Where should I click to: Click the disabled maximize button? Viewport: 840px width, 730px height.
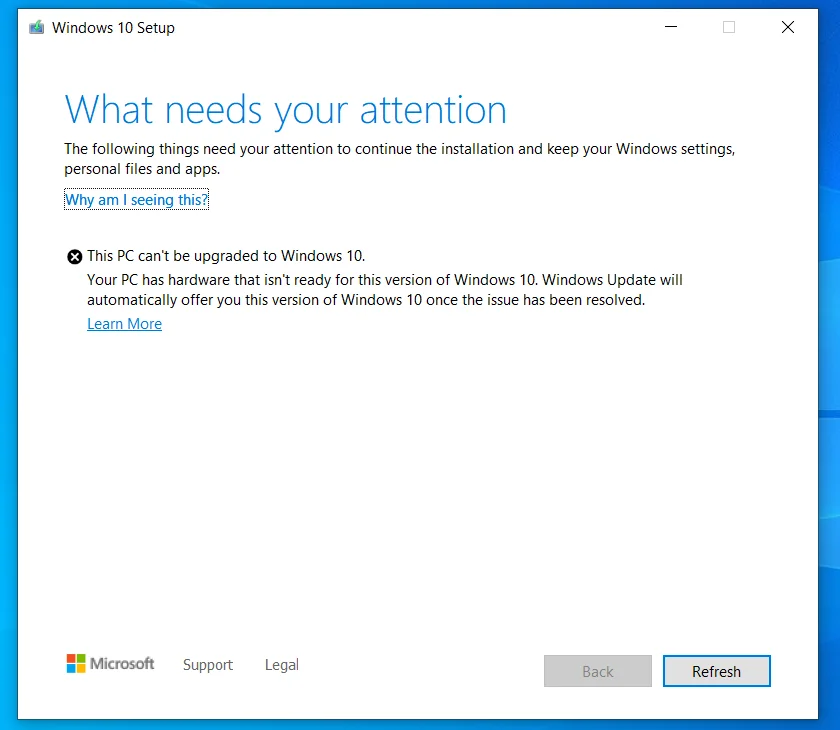pyautogui.click(x=729, y=27)
